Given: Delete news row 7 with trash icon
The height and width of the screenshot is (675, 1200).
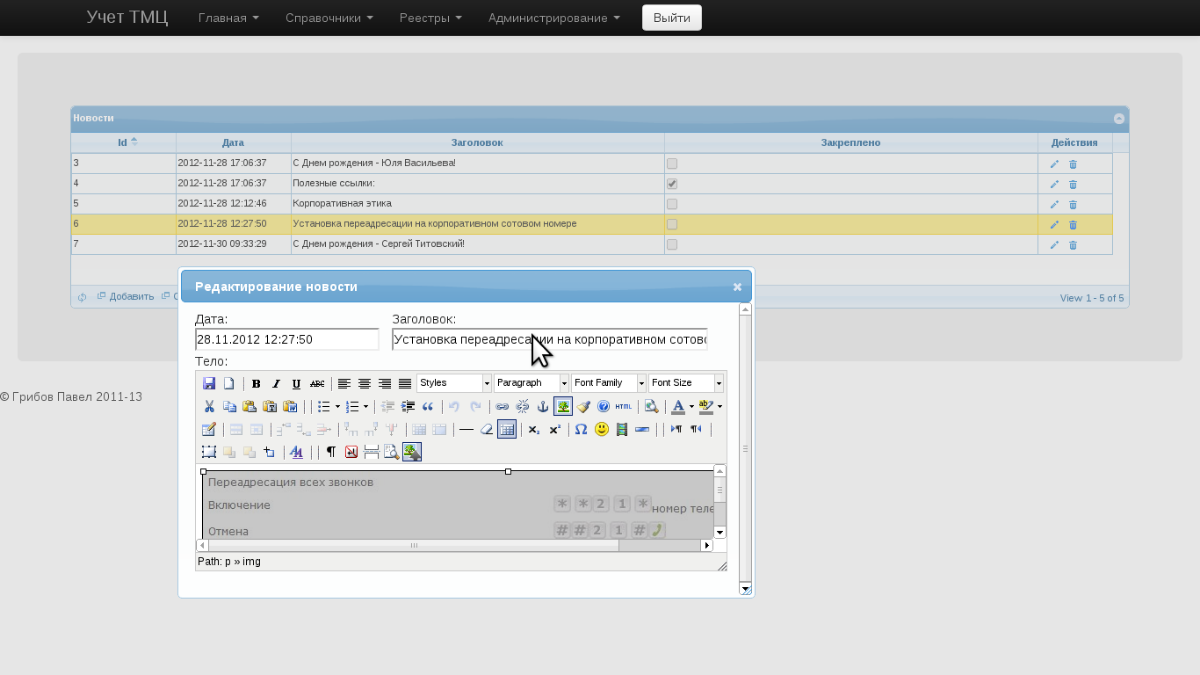Looking at the screenshot, I should tap(1073, 245).
